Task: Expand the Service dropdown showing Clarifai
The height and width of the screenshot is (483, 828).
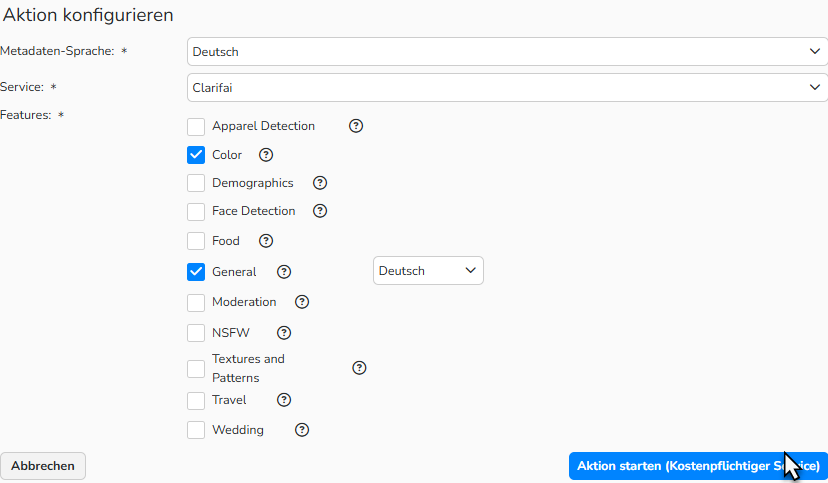Action: click(507, 88)
